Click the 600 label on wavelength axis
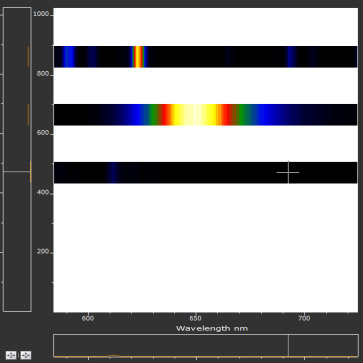The image size is (363, 363). click(x=88, y=318)
